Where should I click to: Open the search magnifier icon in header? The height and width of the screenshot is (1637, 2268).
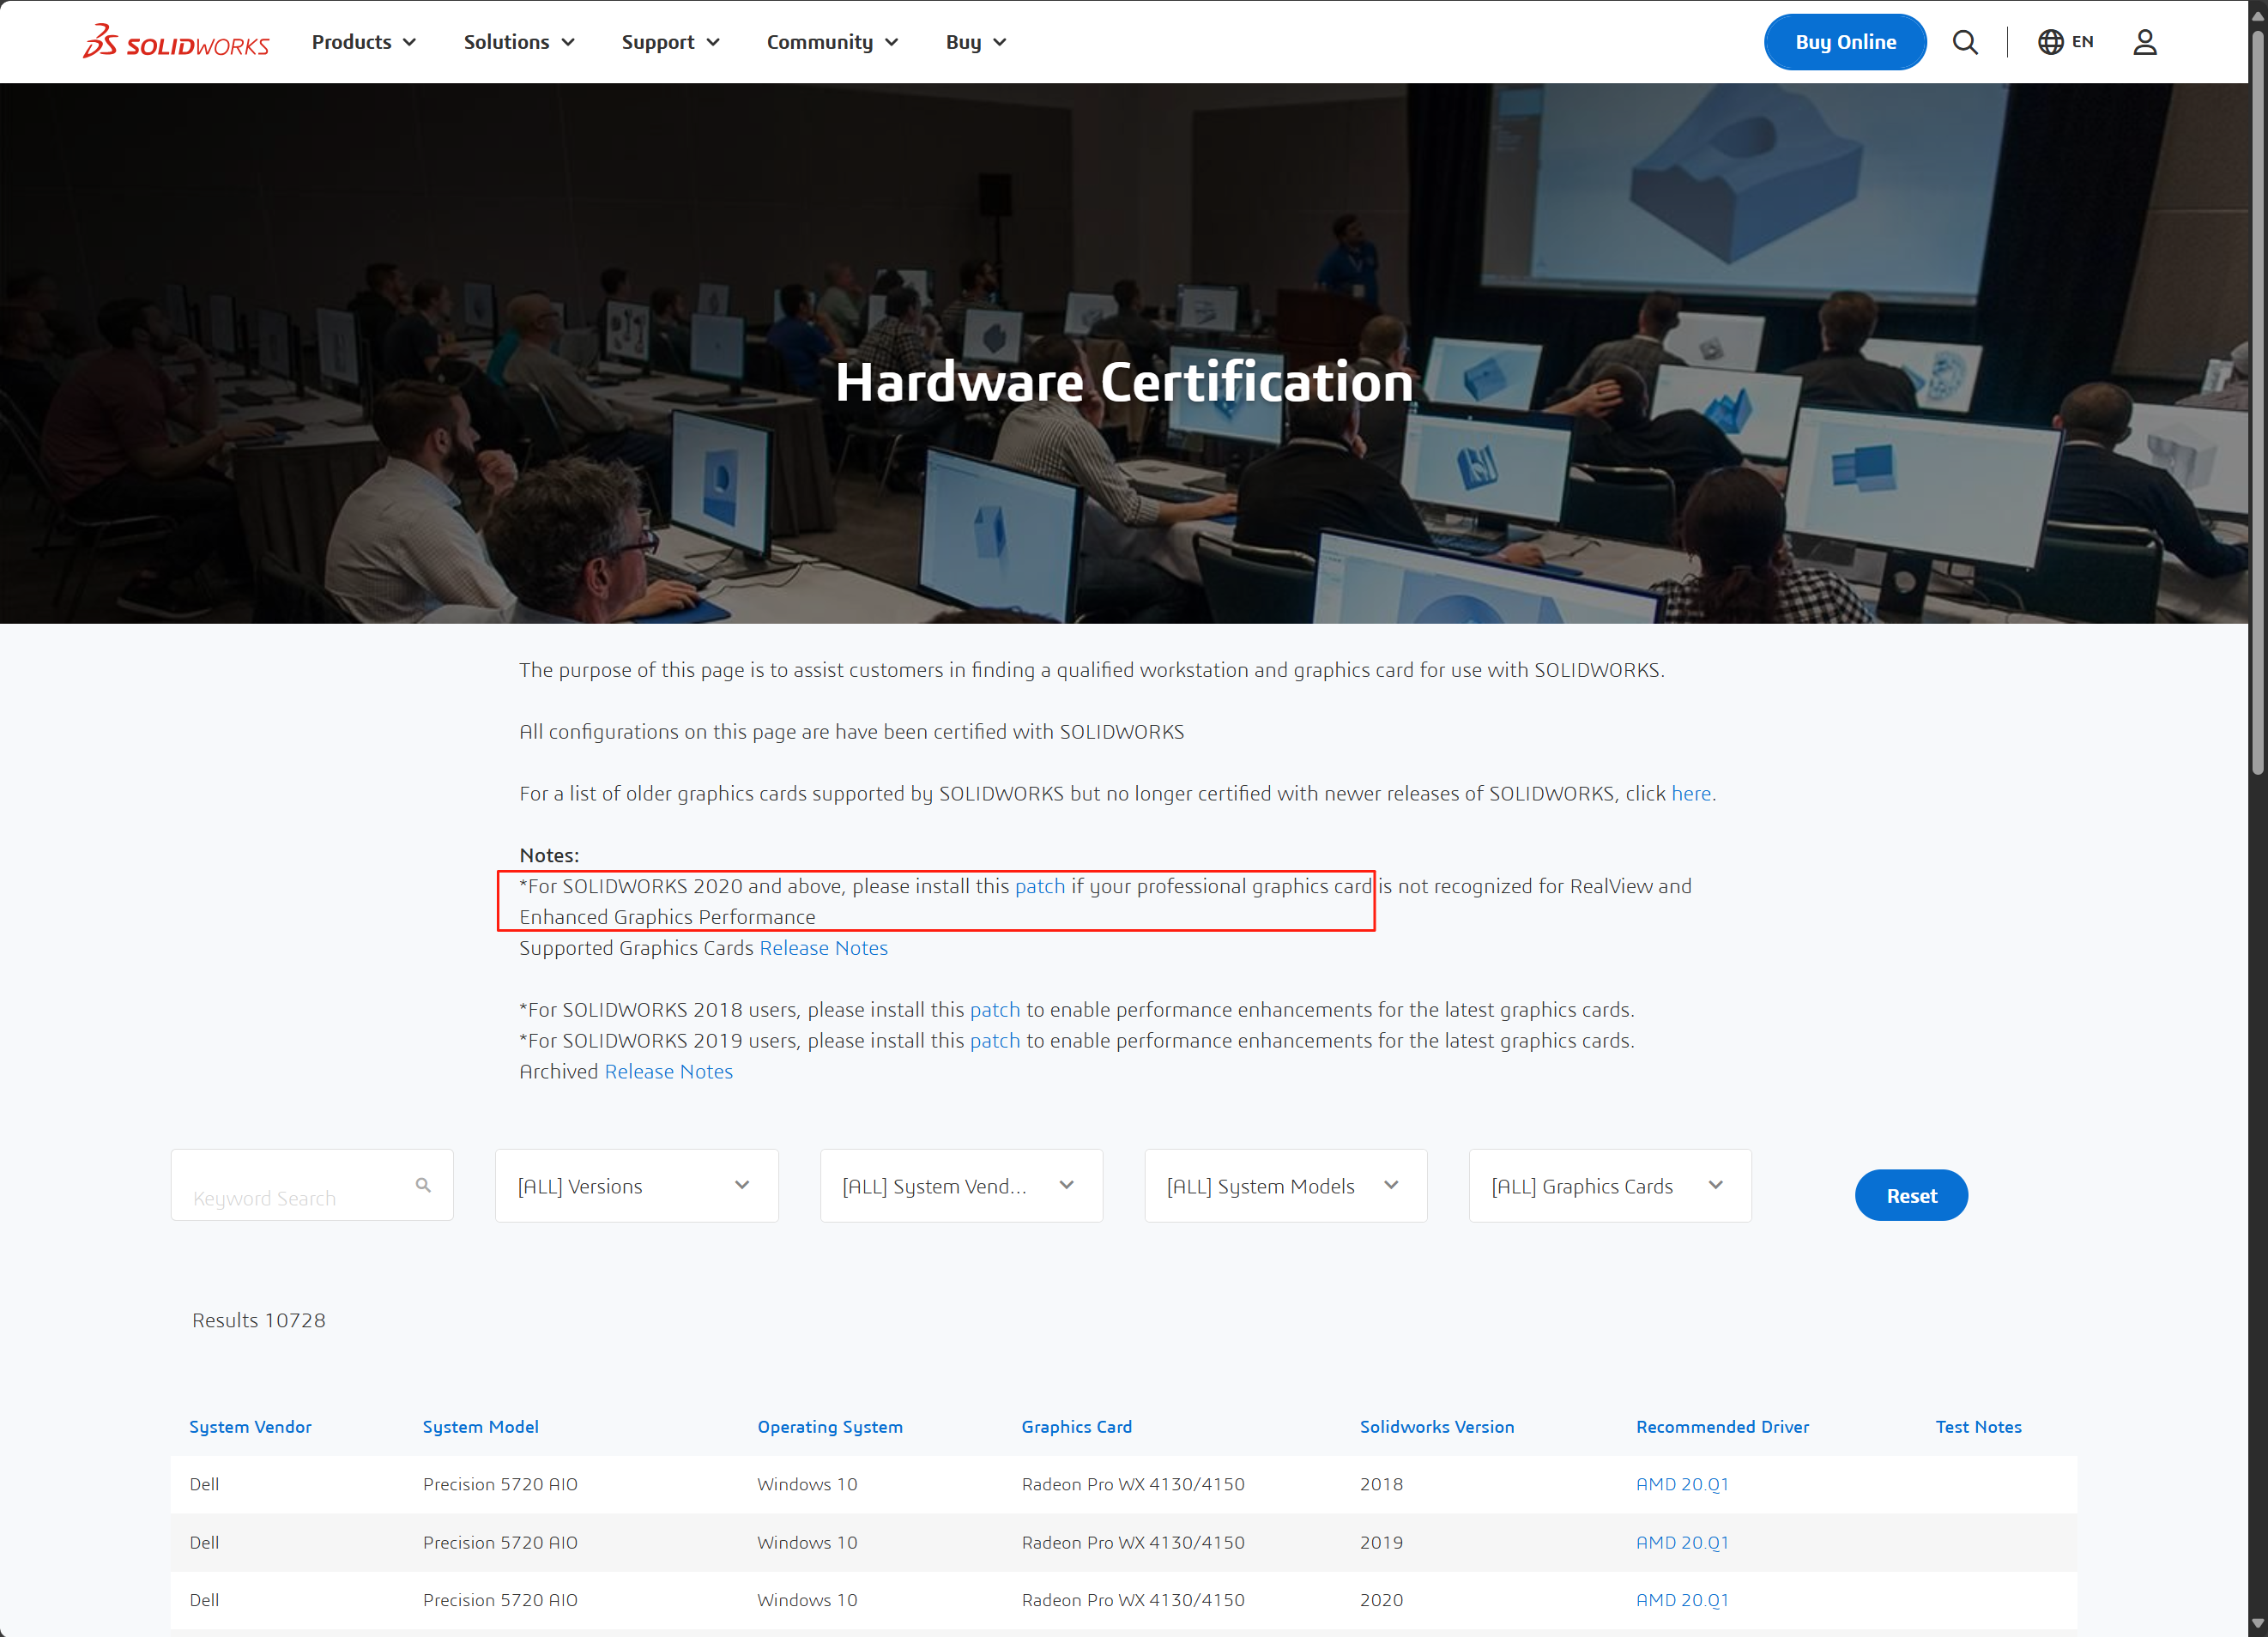tap(1965, 42)
